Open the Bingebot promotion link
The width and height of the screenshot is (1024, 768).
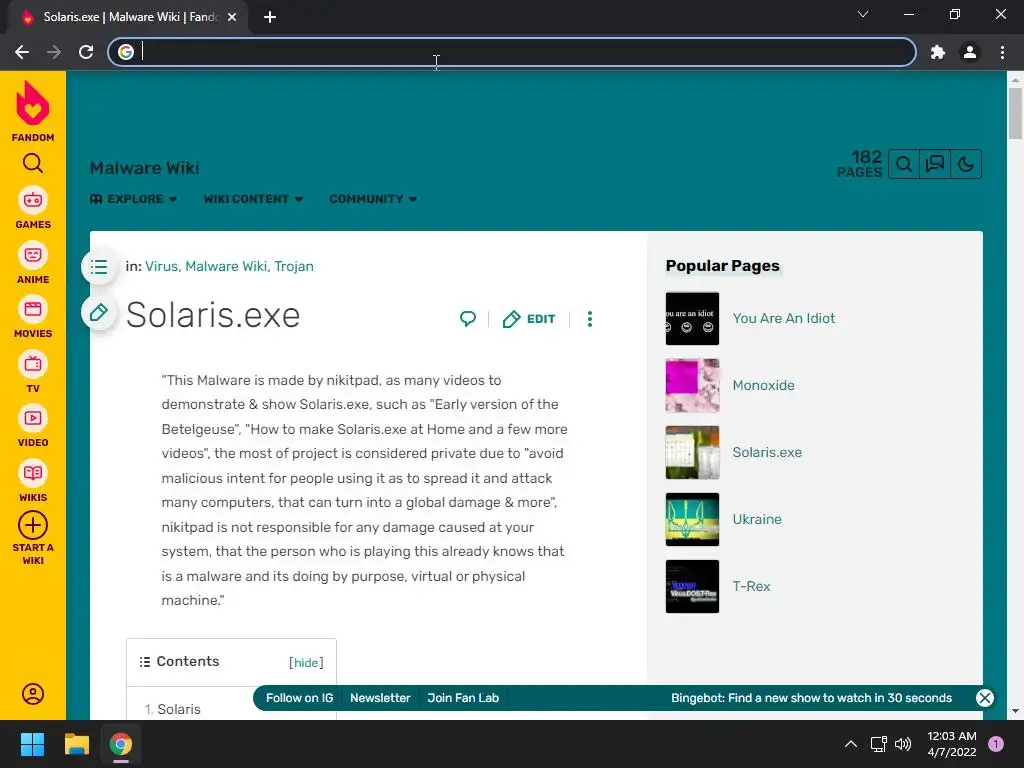pyautogui.click(x=811, y=698)
